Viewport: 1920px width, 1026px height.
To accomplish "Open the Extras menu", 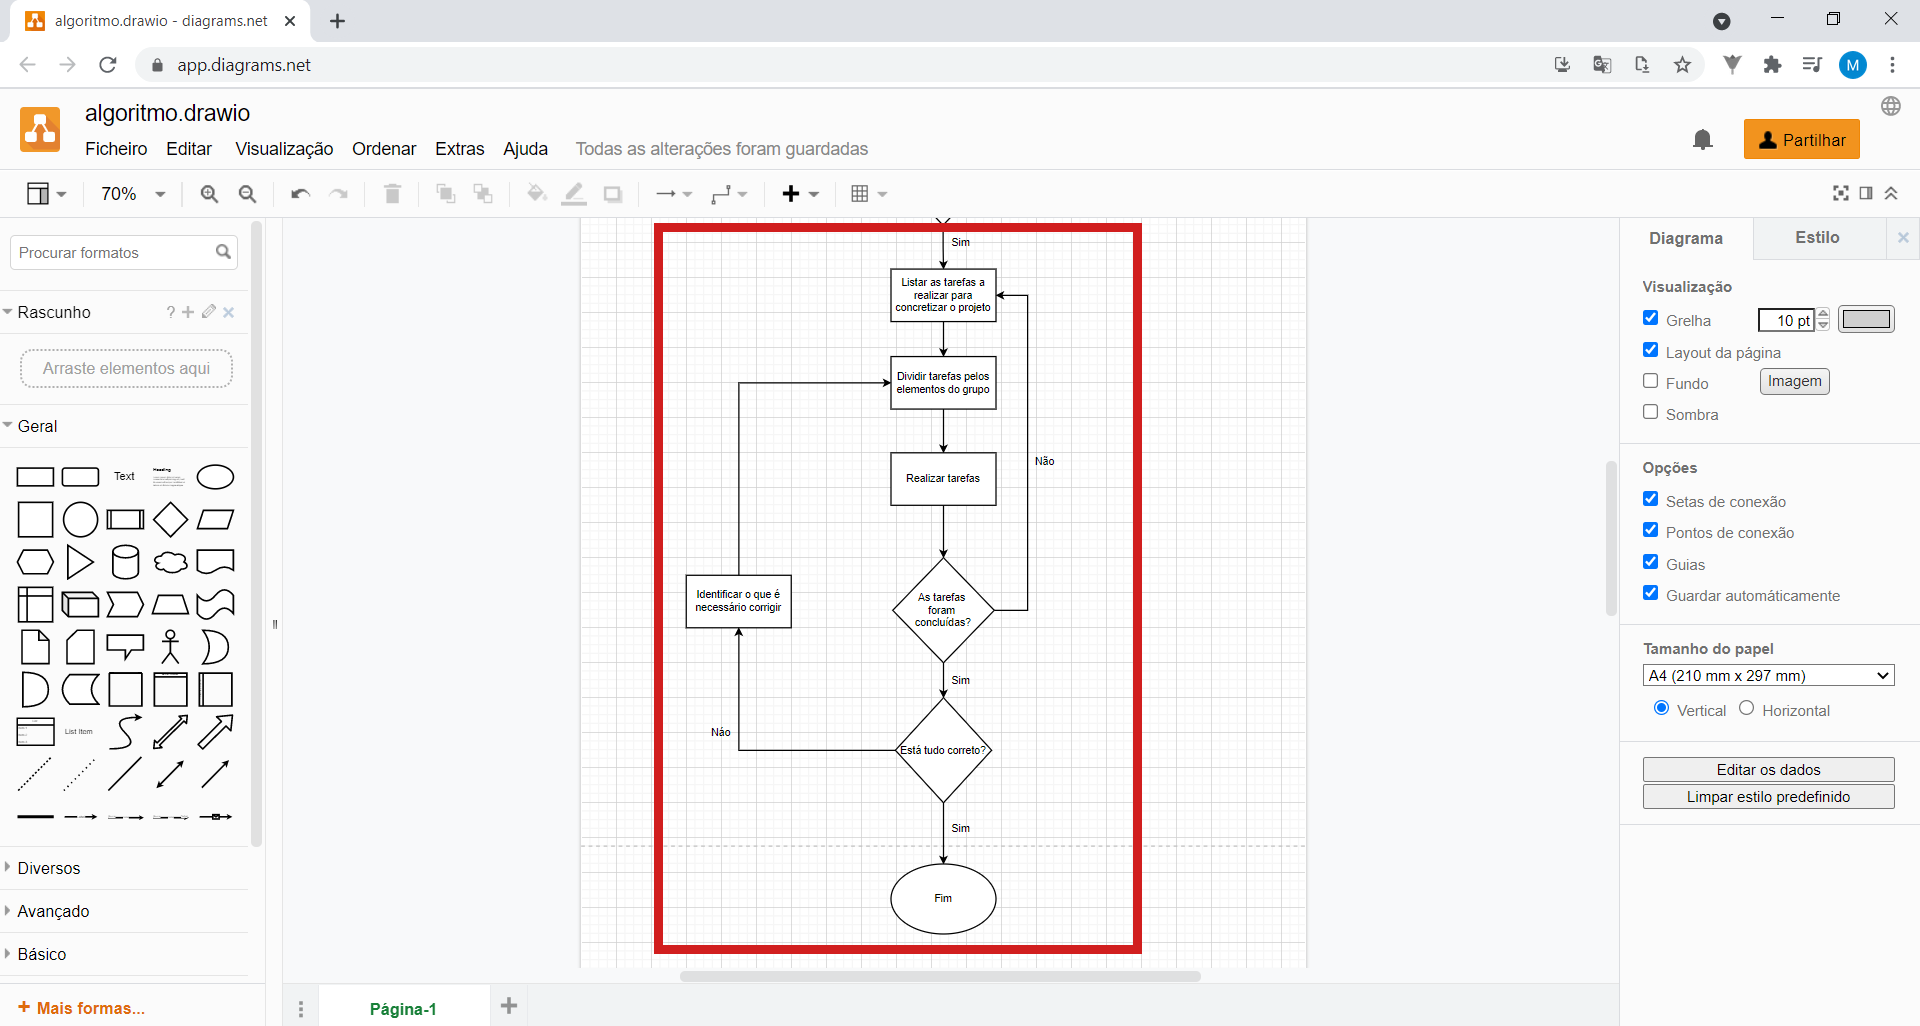I will pos(460,149).
